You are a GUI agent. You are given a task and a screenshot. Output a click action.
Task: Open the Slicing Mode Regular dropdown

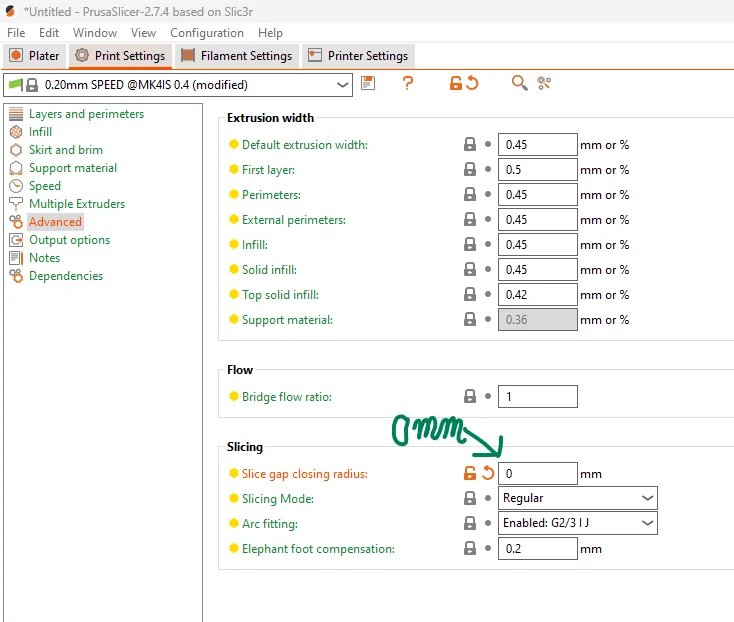click(578, 498)
